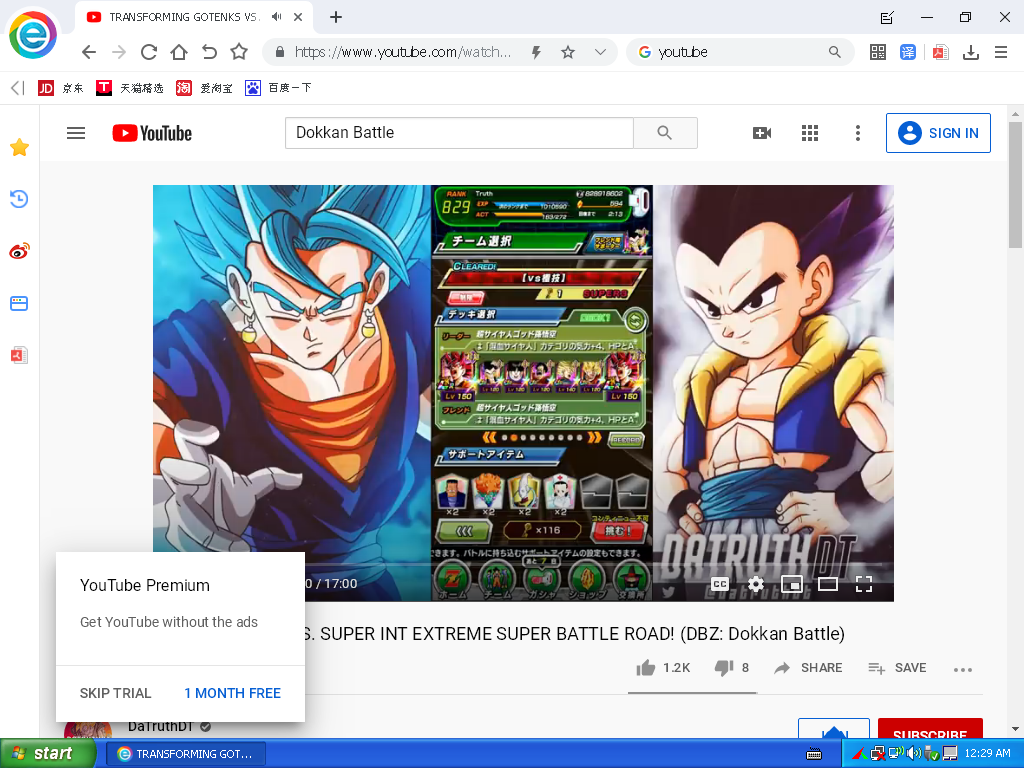Click the search magnifier button
Image resolution: width=1024 pixels, height=768 pixels.
665,132
